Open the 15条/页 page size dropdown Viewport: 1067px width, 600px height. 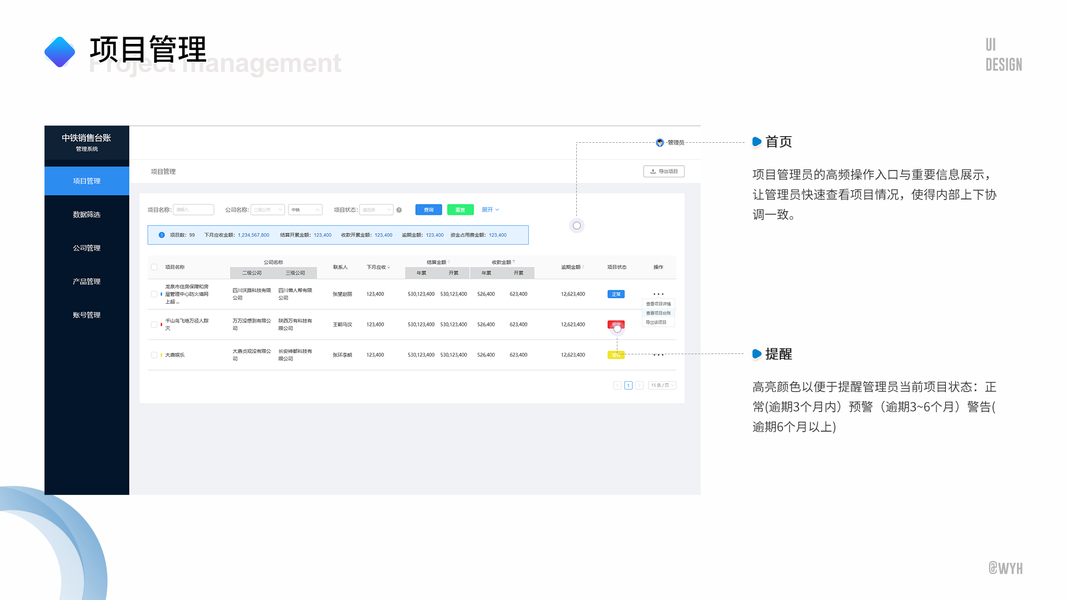tap(661, 386)
